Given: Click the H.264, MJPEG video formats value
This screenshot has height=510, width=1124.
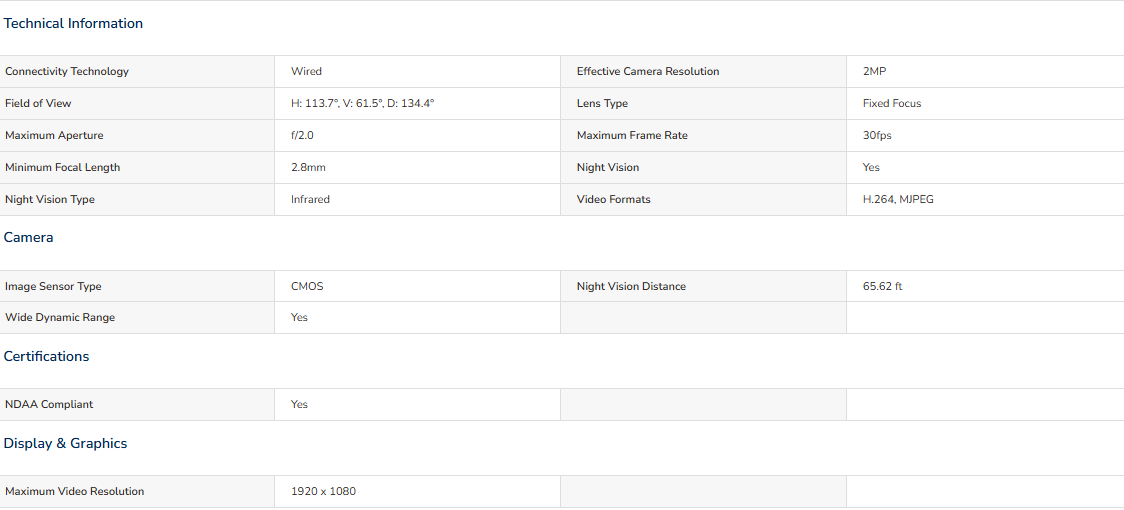Looking at the screenshot, I should pos(898,199).
